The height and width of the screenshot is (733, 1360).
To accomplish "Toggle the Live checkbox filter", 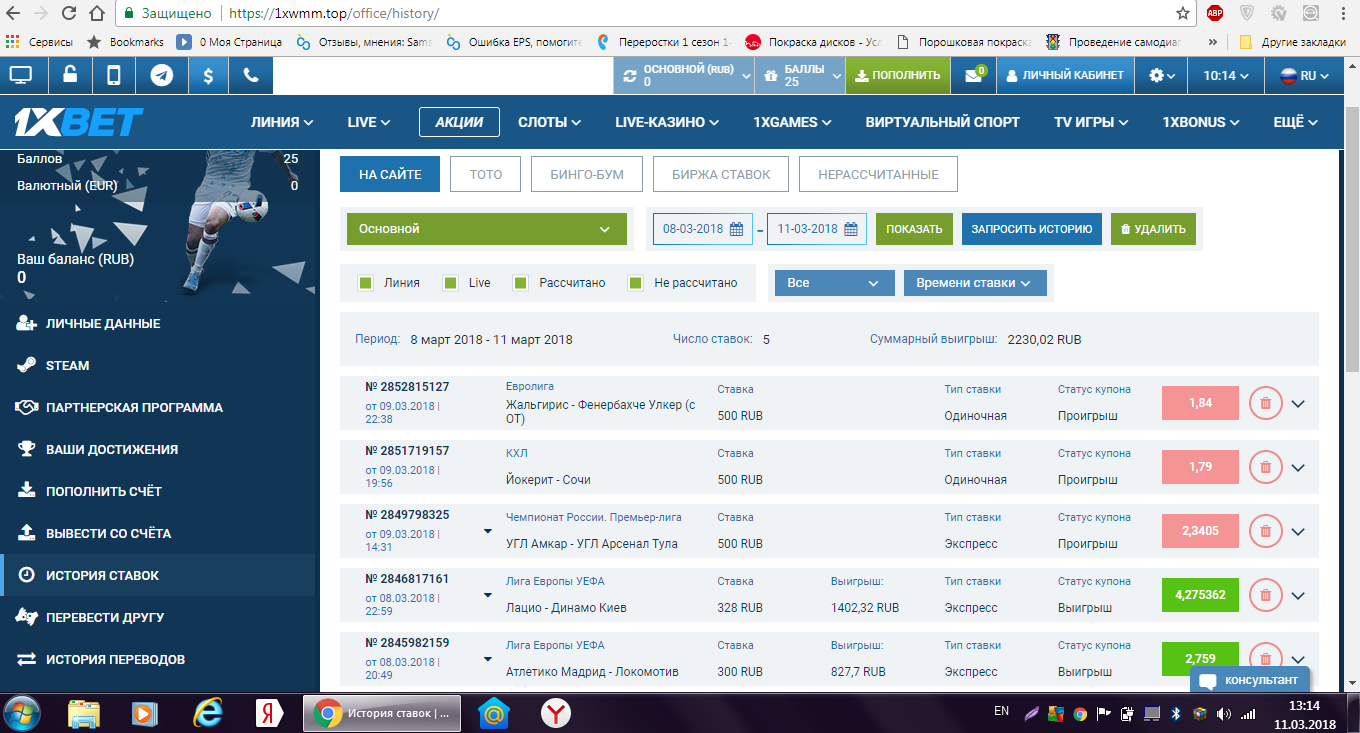I will point(450,283).
